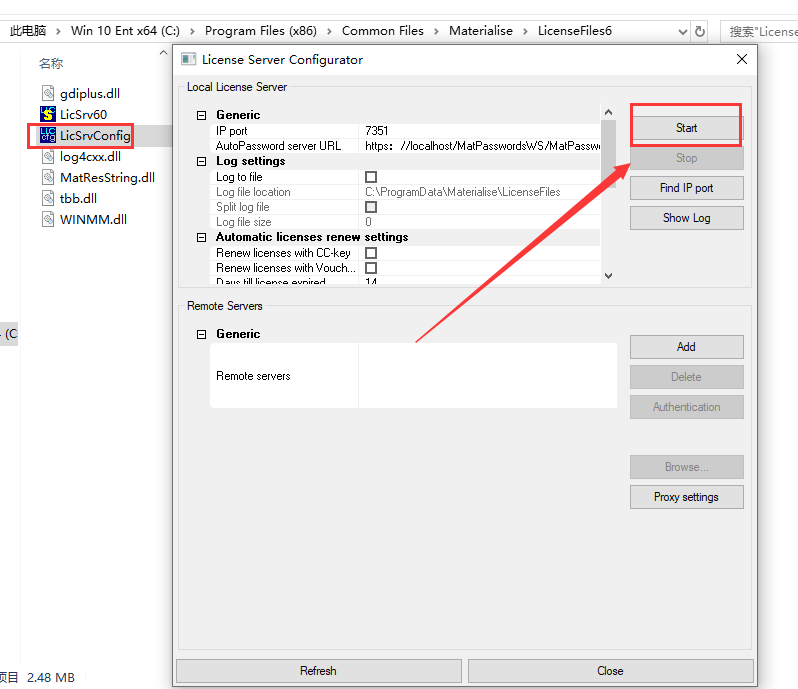
Task: Click the Refresh button
Action: (319, 671)
